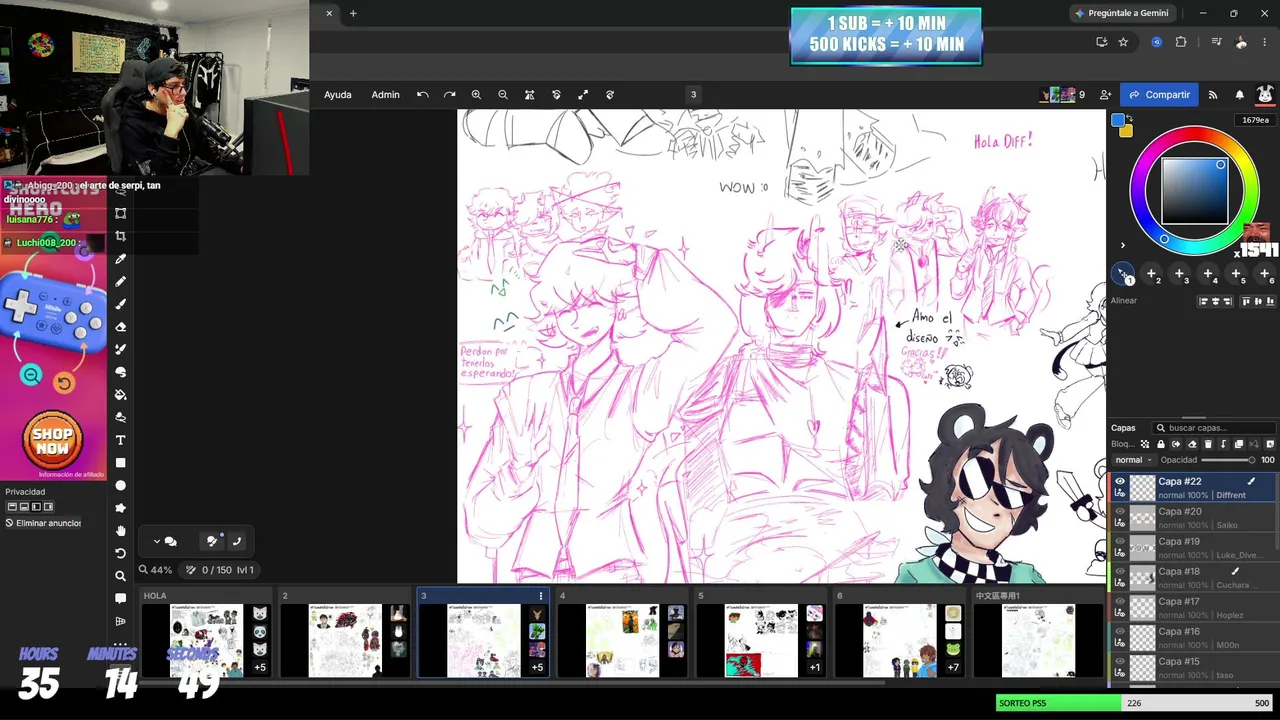
Task: Select the rotate canvas tool
Action: click(121, 553)
